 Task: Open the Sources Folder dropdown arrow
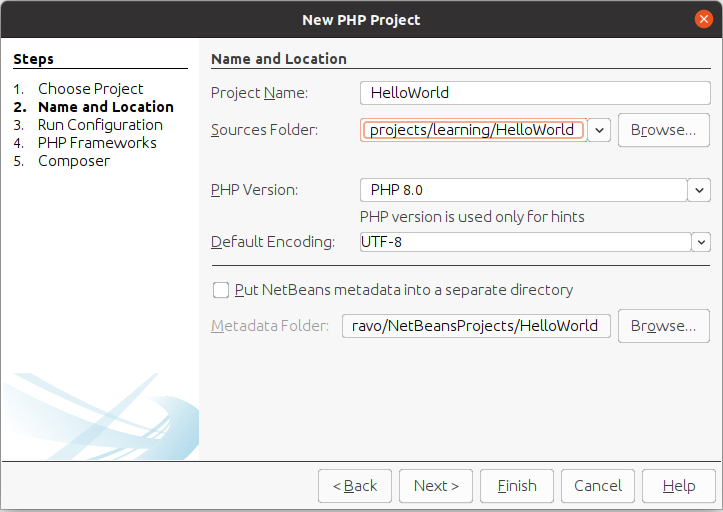tap(599, 130)
